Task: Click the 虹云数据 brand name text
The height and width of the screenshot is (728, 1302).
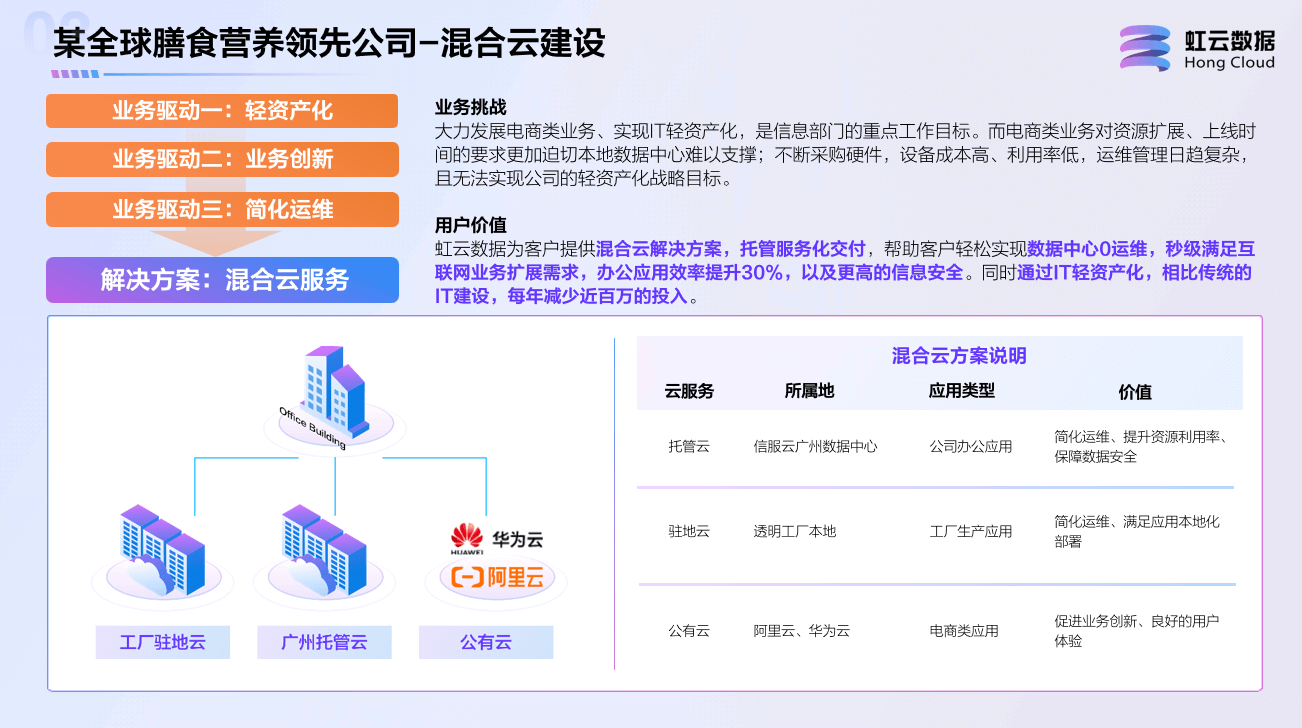Action: tap(1230, 41)
